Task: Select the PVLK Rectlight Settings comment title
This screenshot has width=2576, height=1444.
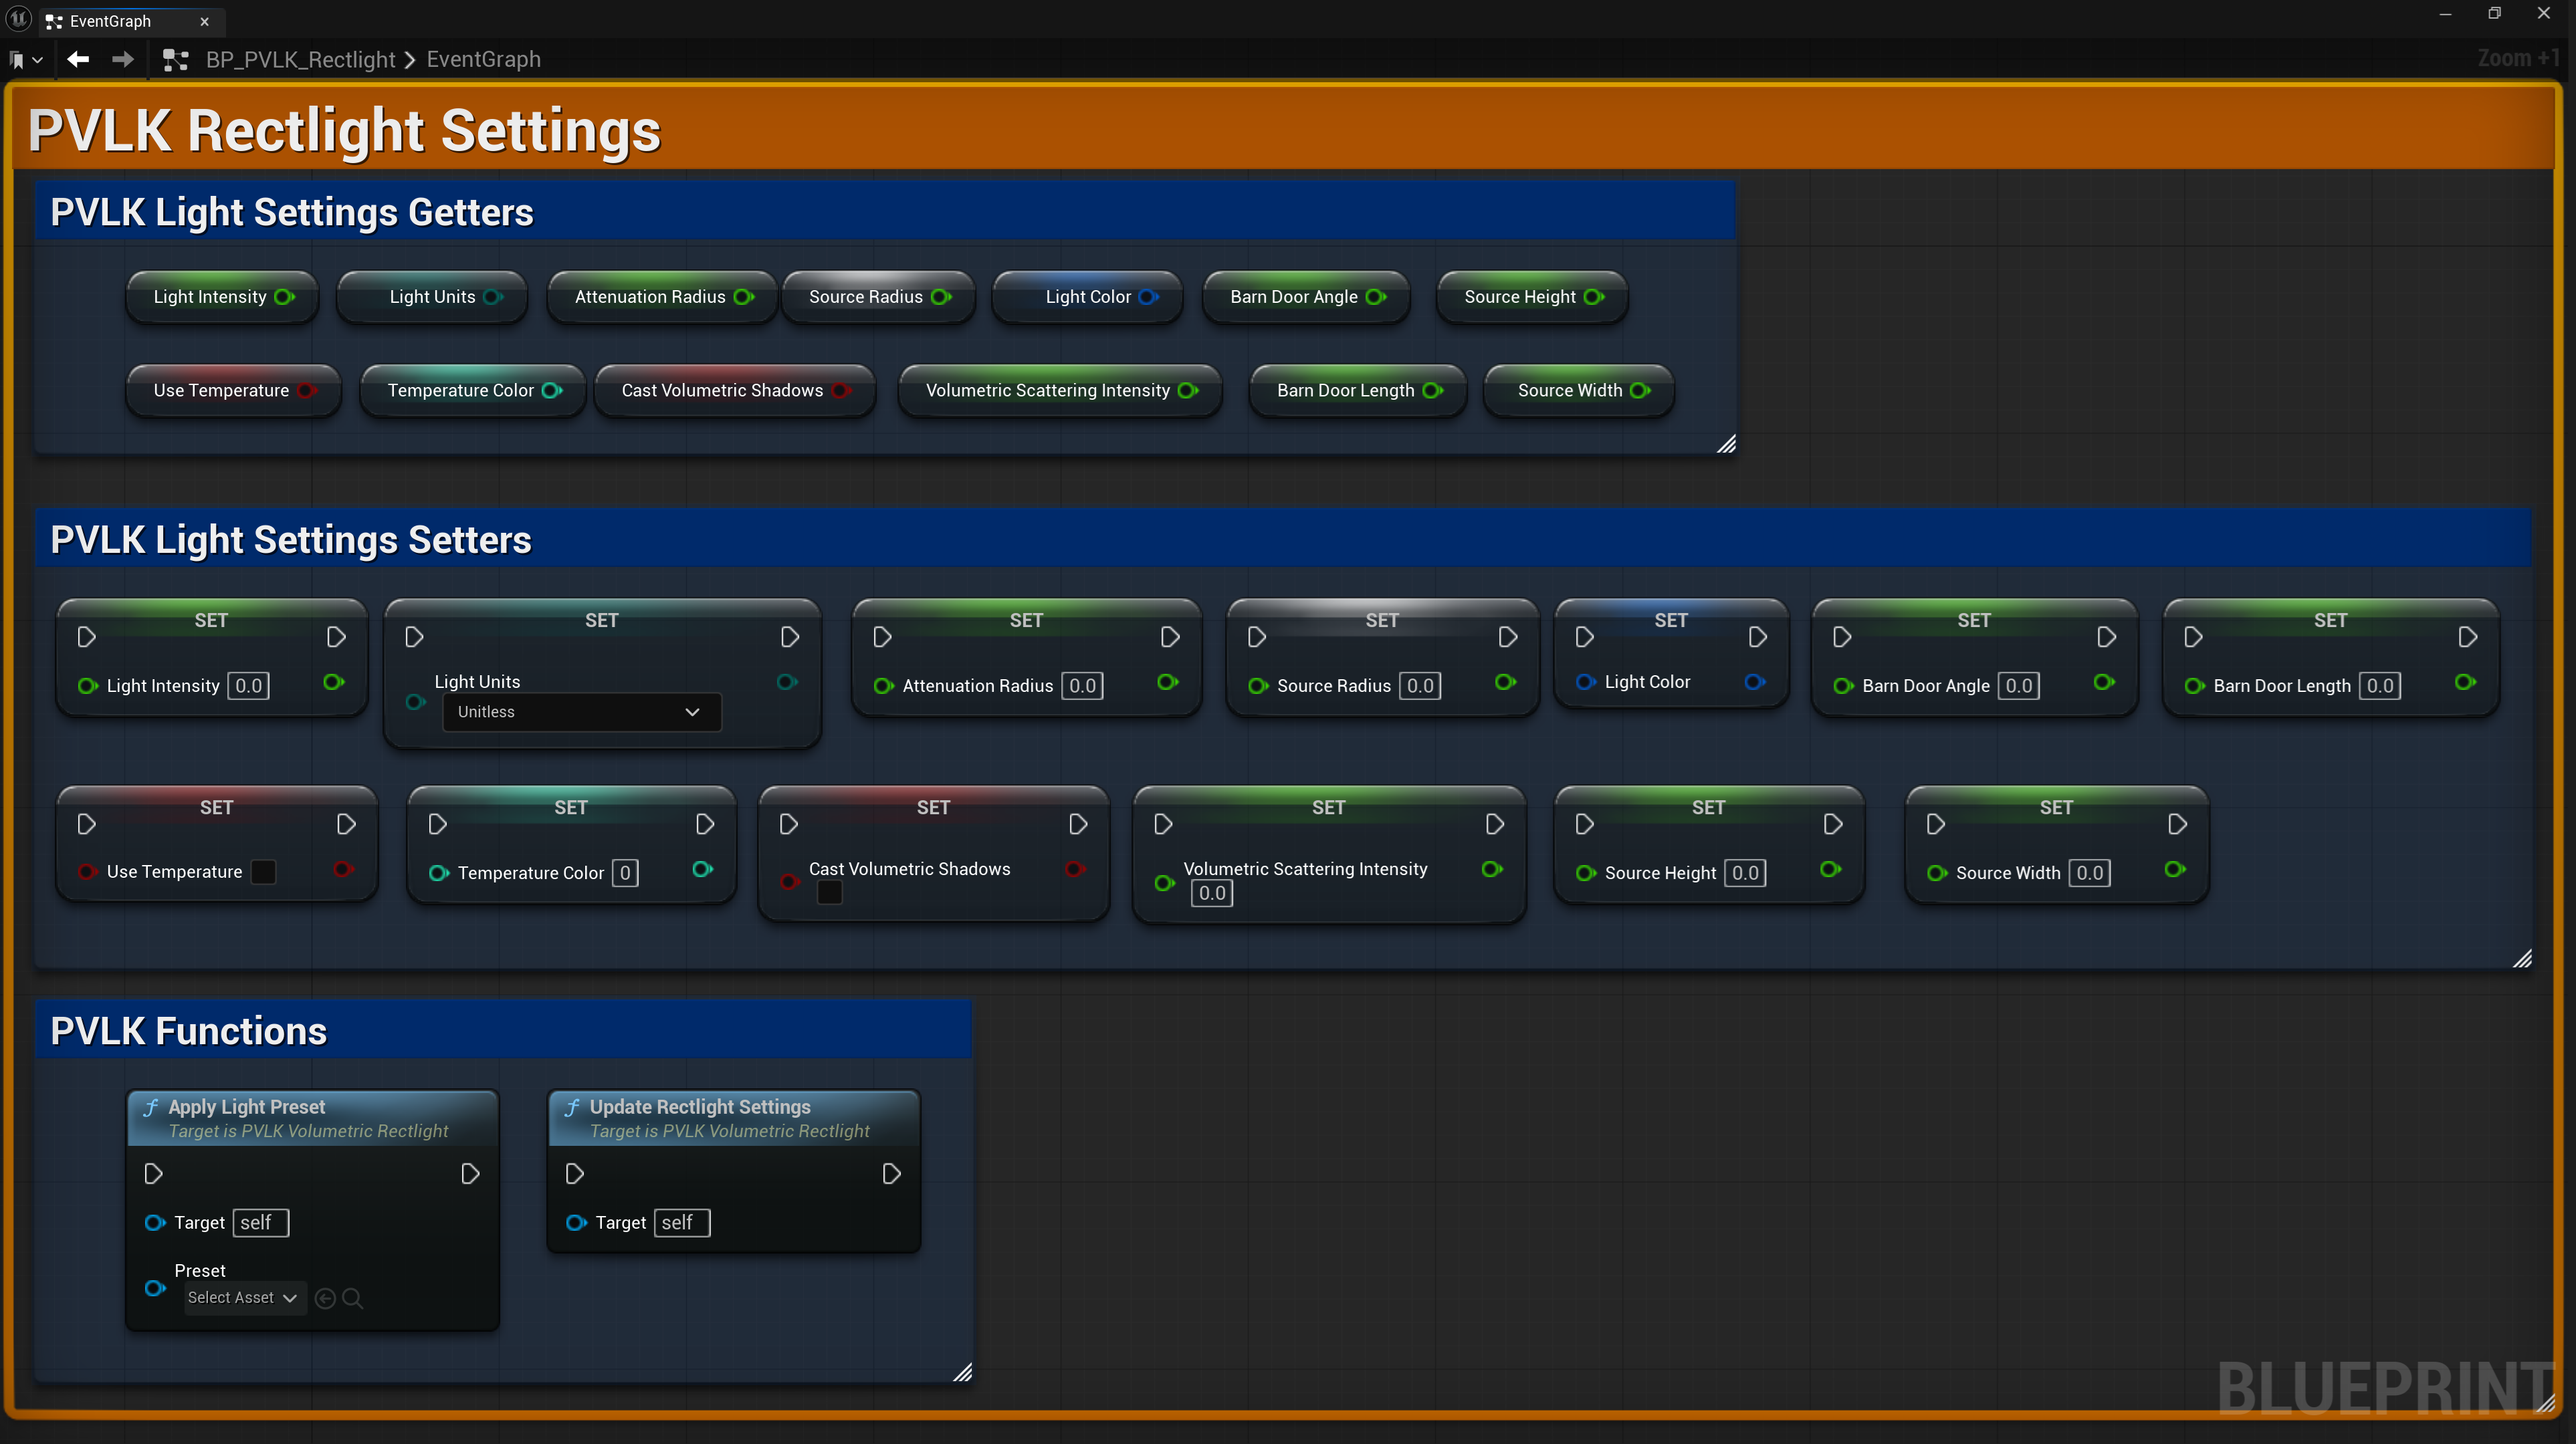Action: pyautogui.click(x=345, y=130)
